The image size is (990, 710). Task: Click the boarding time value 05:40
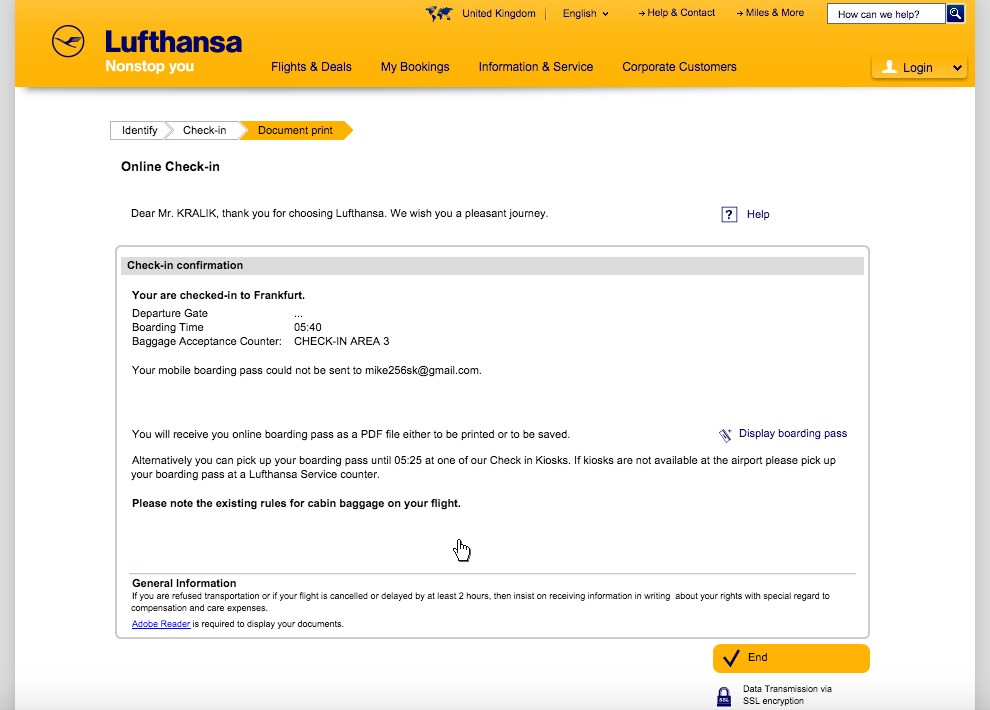(307, 328)
